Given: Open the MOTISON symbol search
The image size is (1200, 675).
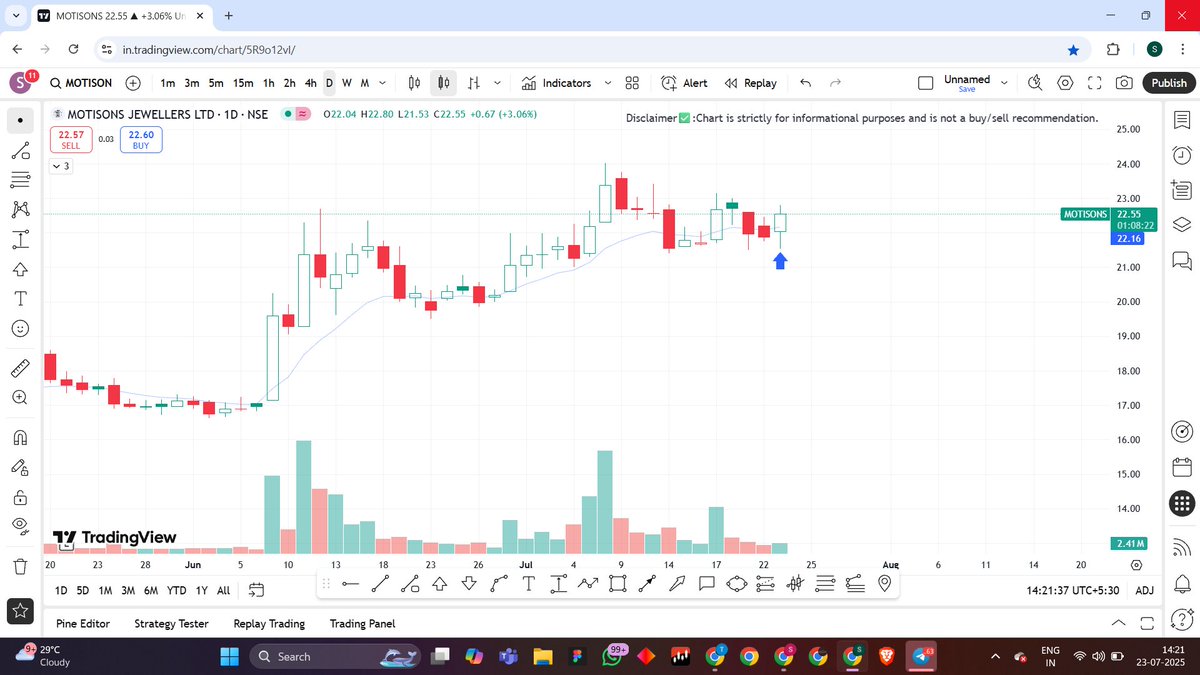Looking at the screenshot, I should [82, 83].
